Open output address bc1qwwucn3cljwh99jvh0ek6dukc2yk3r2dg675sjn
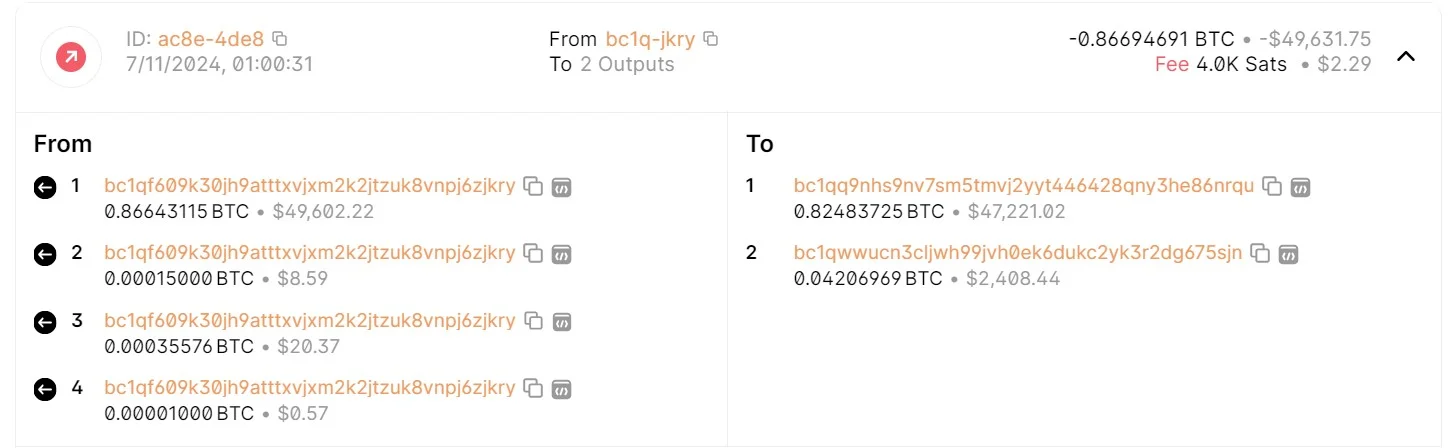 click(1018, 253)
